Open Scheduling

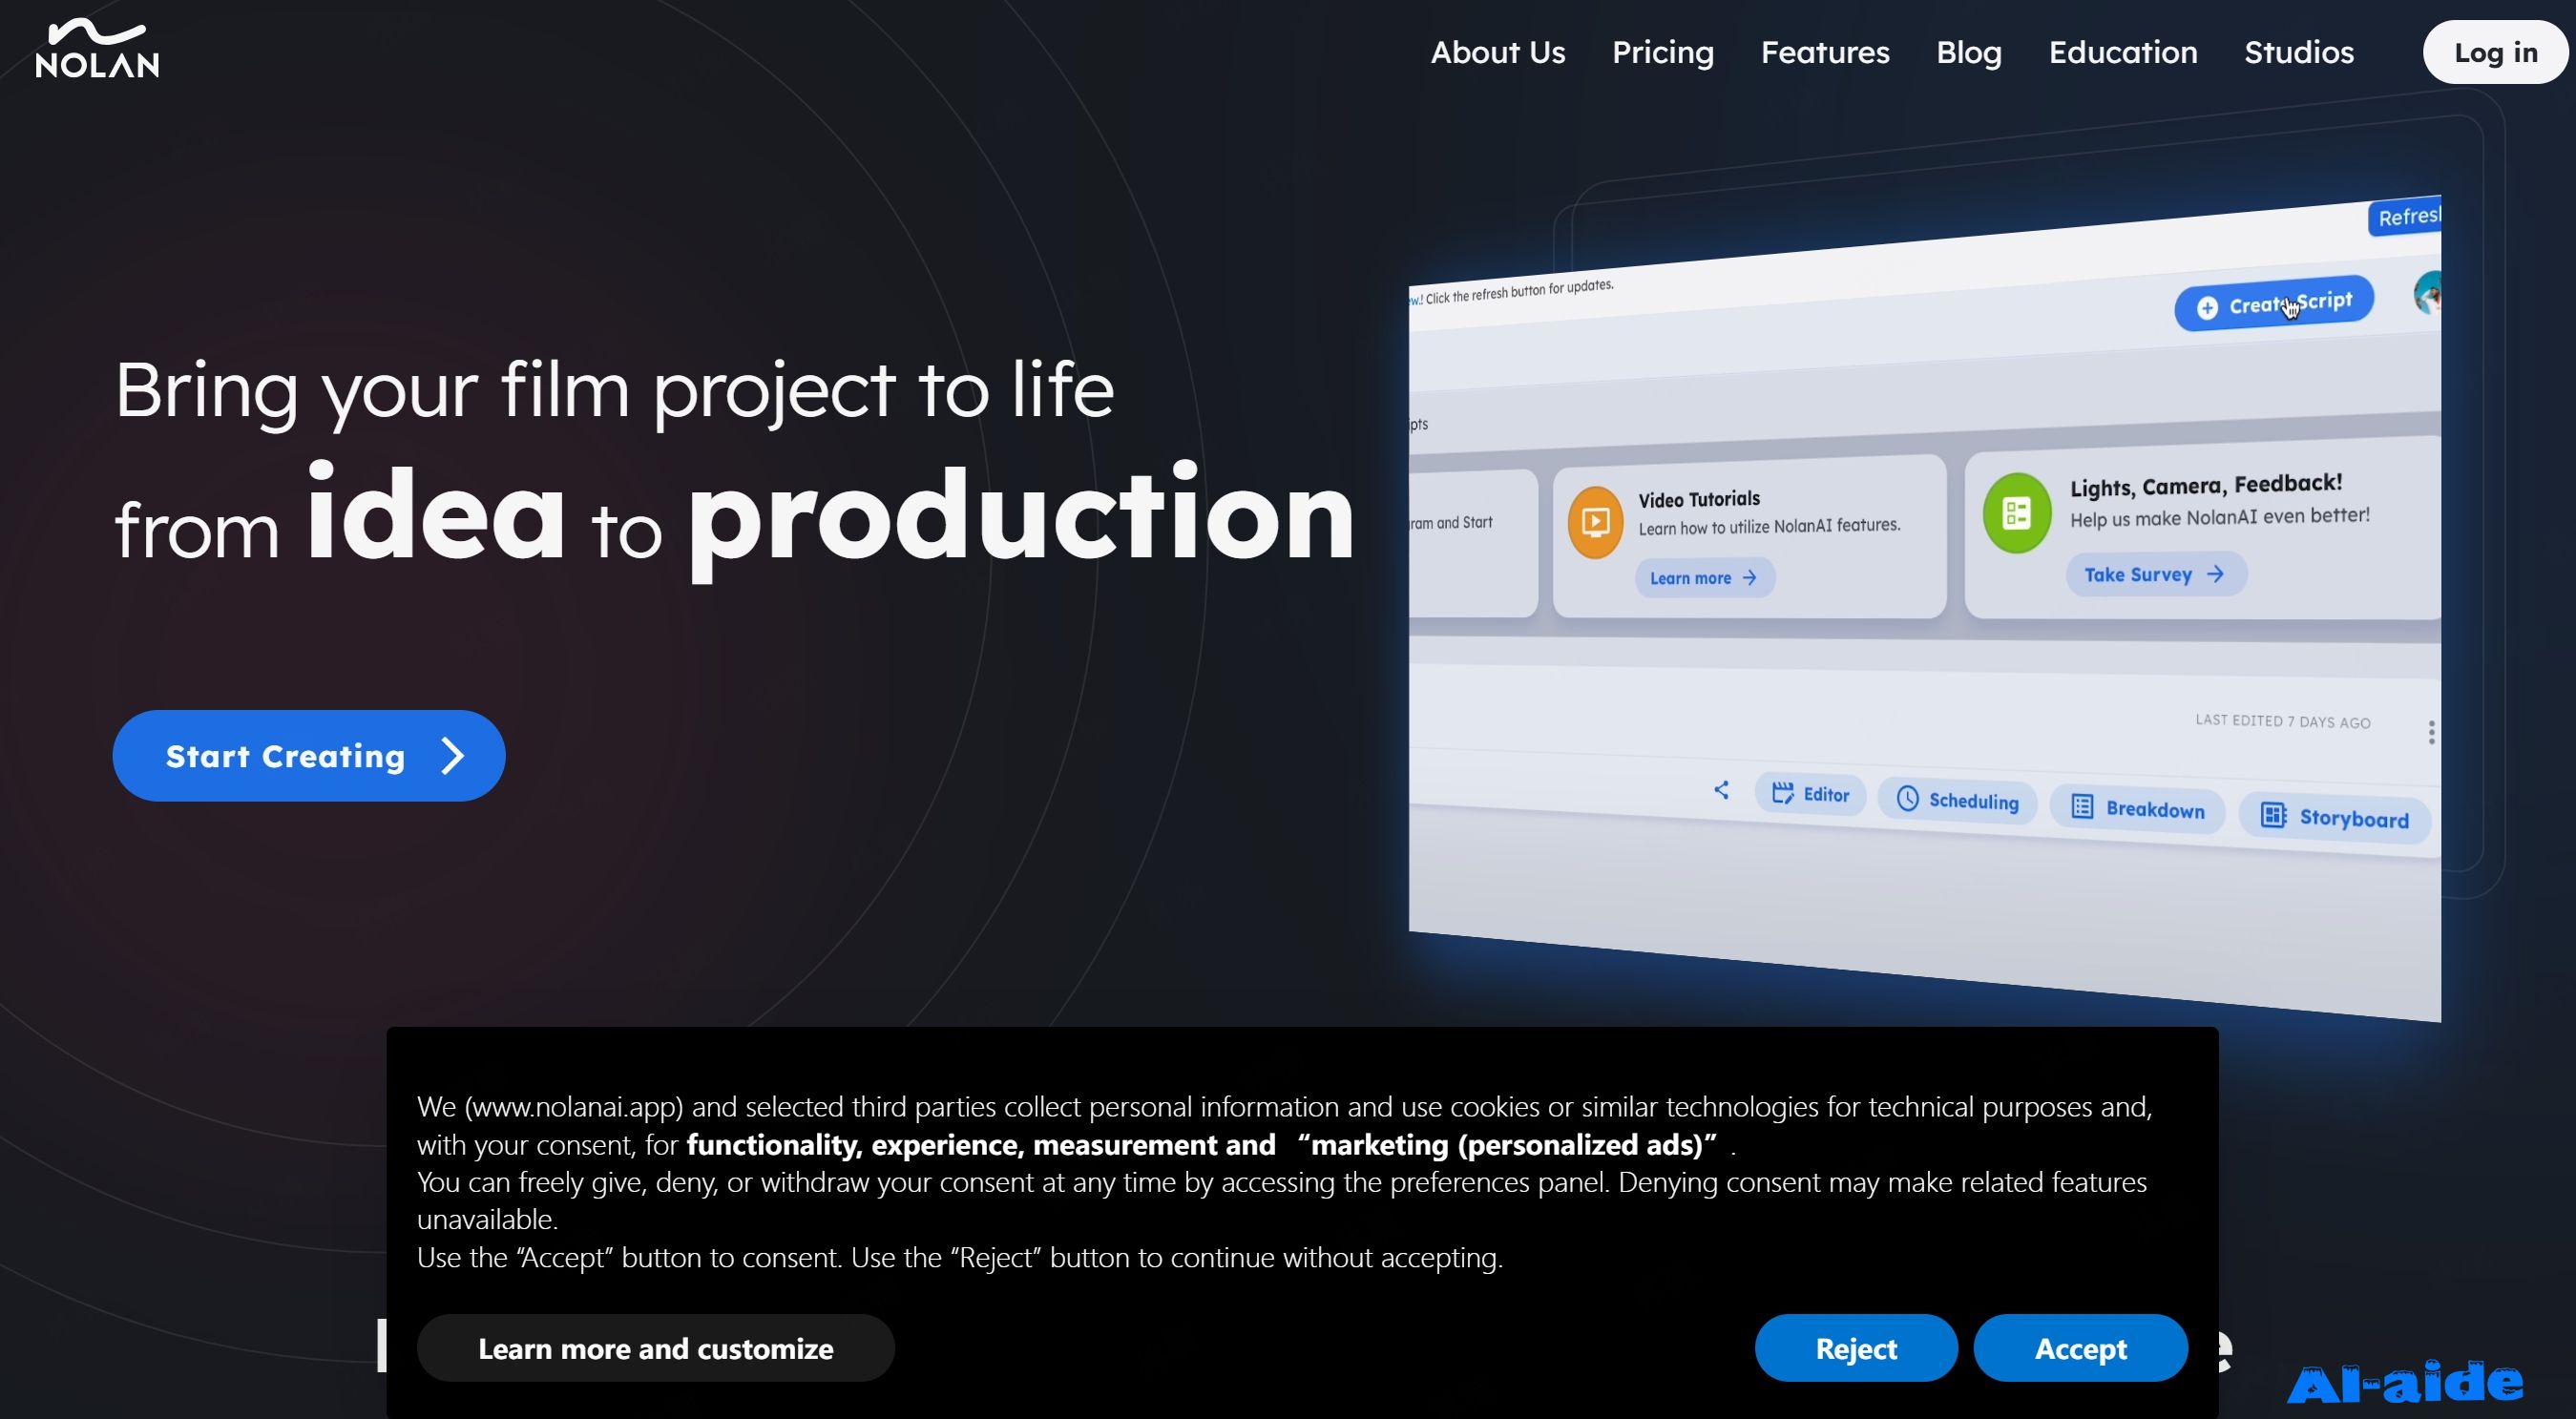[1957, 800]
